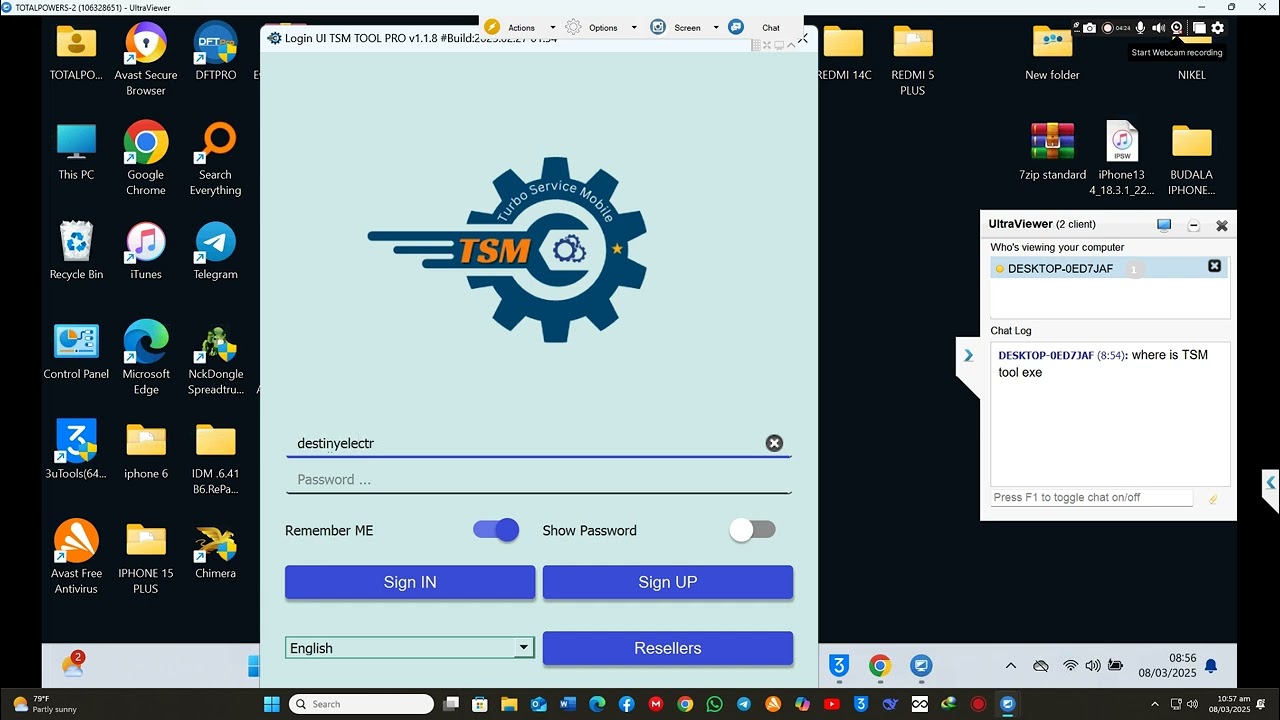Open the Search Everything desktop shortcut

pyautogui.click(x=216, y=158)
